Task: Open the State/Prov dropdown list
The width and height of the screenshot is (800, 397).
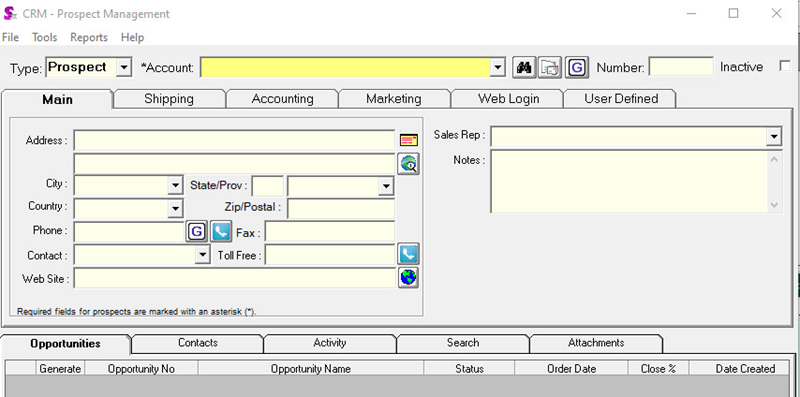Action: (x=386, y=186)
